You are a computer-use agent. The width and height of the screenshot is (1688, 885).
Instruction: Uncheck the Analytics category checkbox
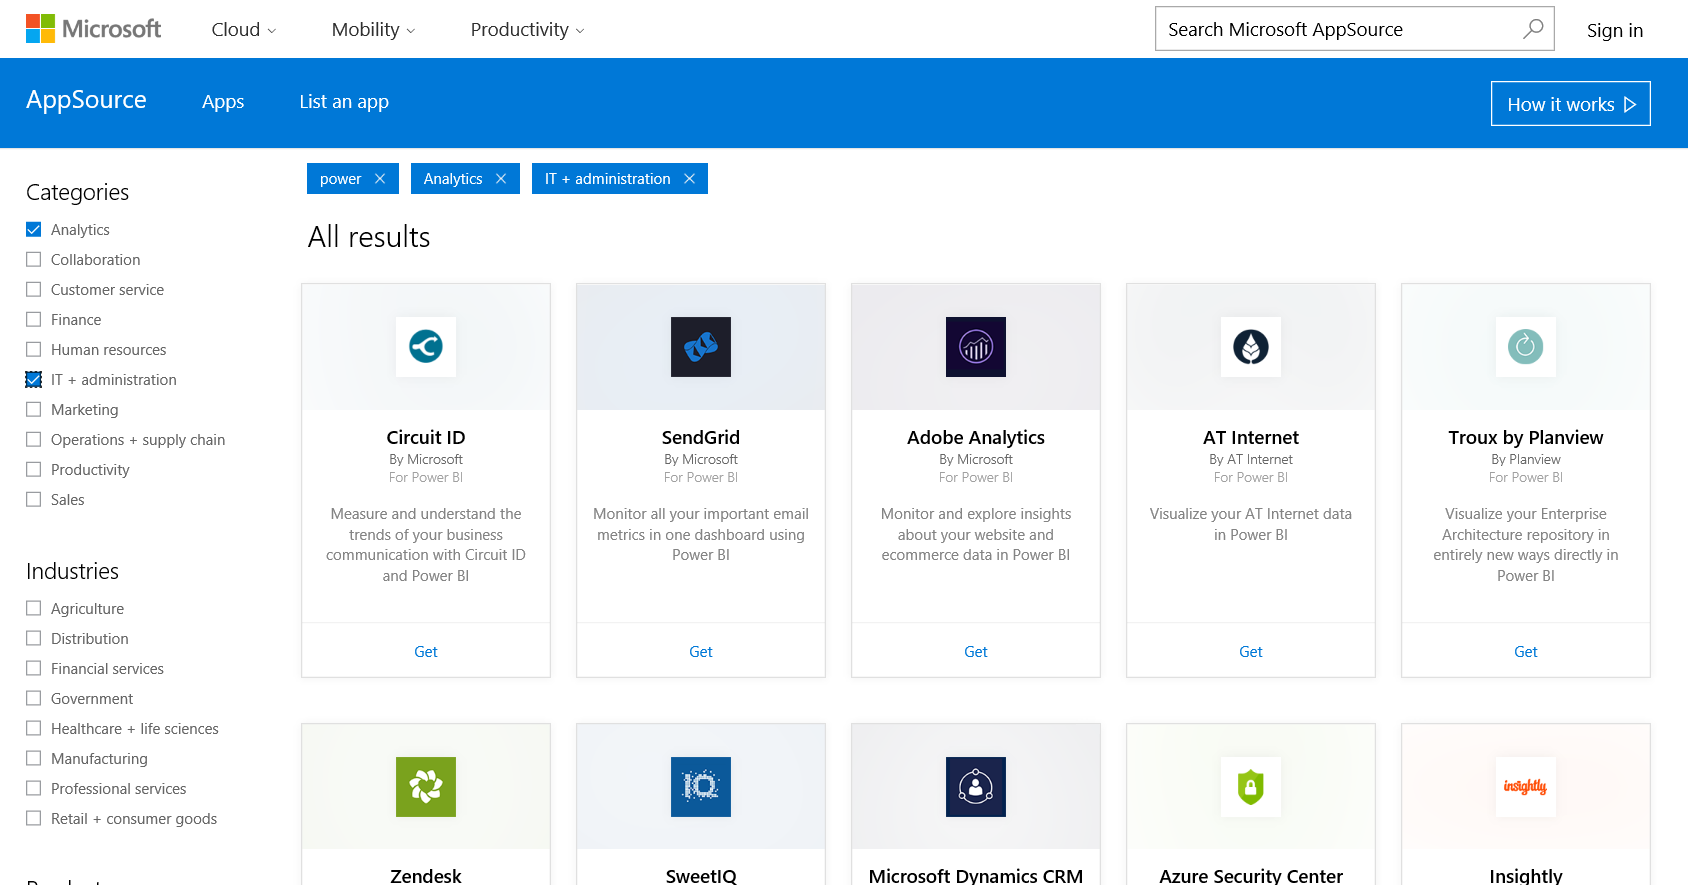click(x=34, y=230)
